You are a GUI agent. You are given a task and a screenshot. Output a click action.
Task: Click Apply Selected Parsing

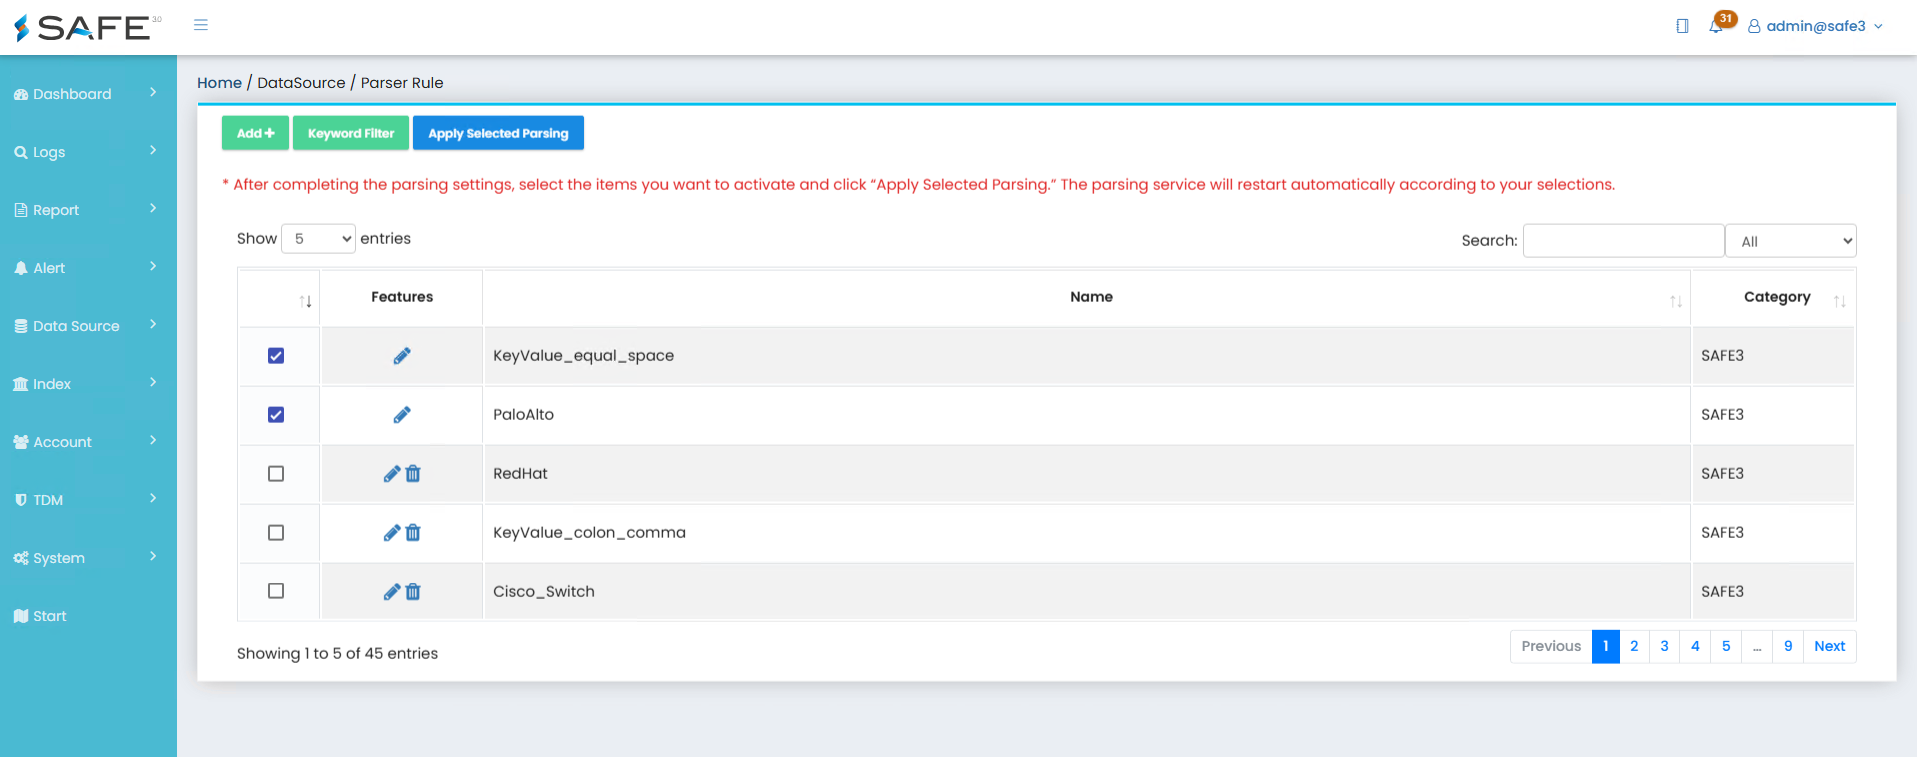pos(498,133)
